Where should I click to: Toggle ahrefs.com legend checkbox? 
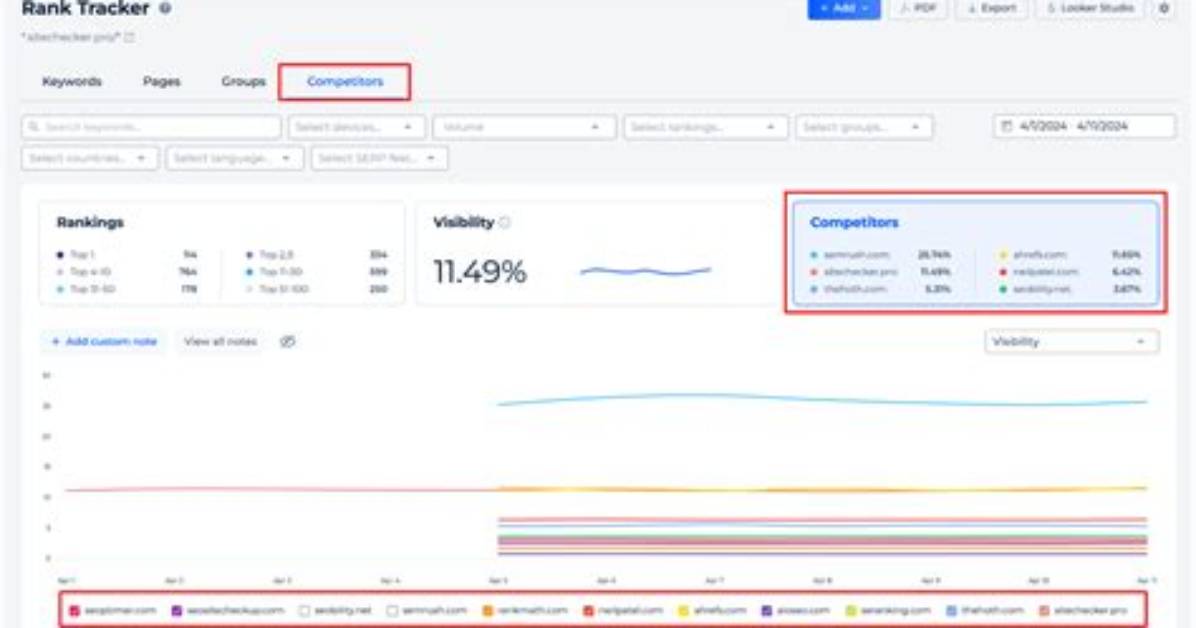point(683,610)
